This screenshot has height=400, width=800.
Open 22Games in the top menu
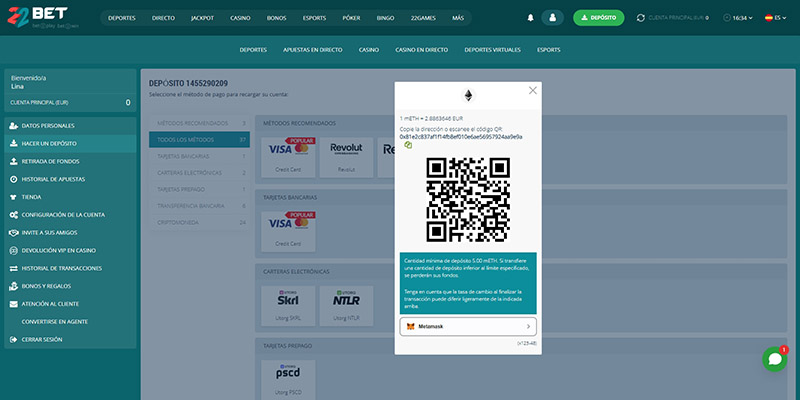(423, 18)
